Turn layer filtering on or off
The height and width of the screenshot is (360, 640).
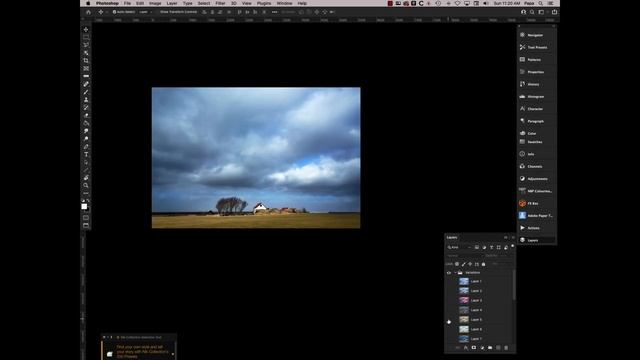click(513, 246)
